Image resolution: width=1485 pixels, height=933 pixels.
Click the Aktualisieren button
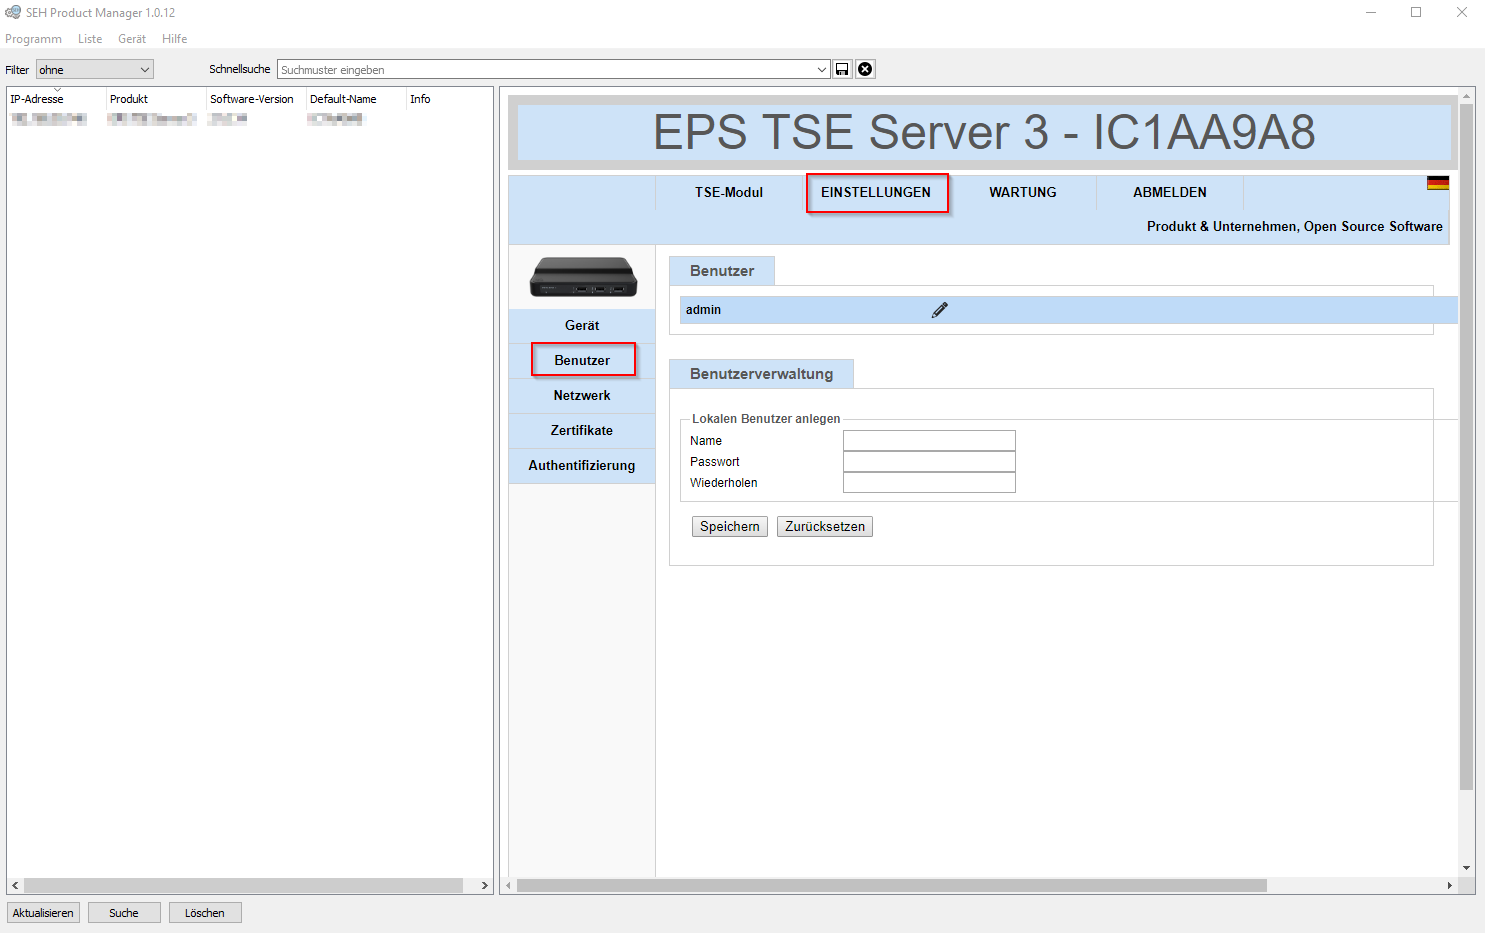43,913
